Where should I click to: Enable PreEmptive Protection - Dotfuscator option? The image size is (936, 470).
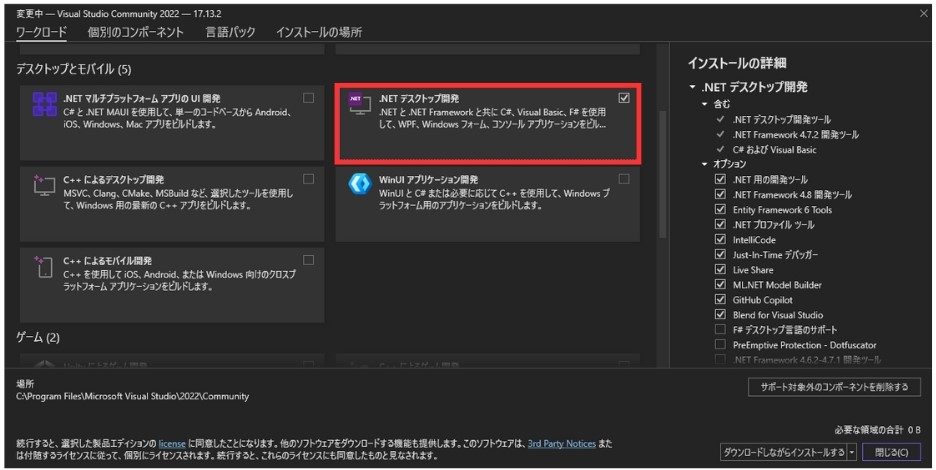721,345
